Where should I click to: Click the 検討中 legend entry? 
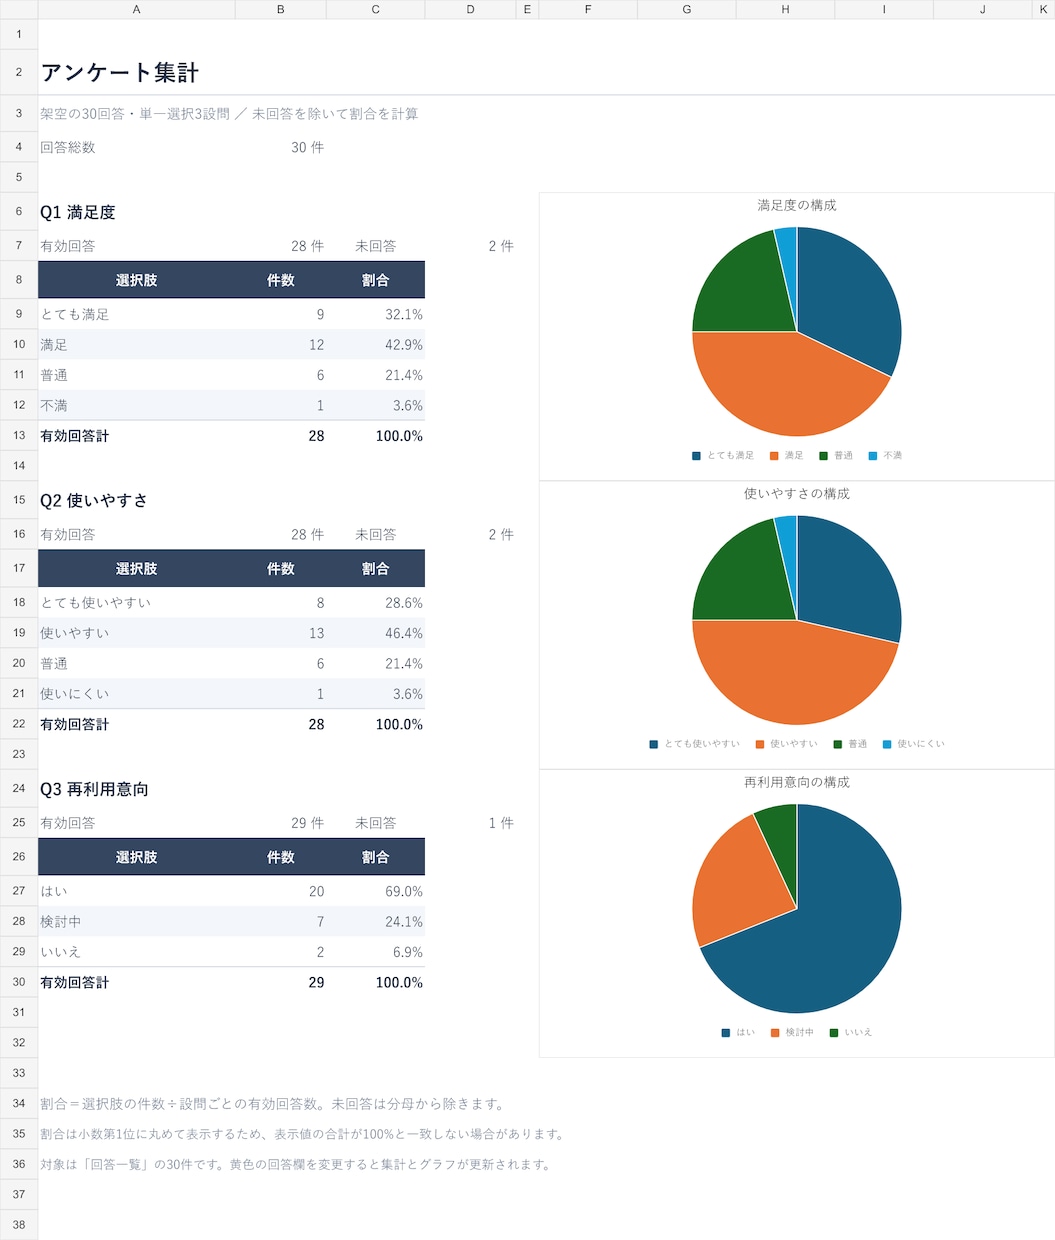point(792,1032)
